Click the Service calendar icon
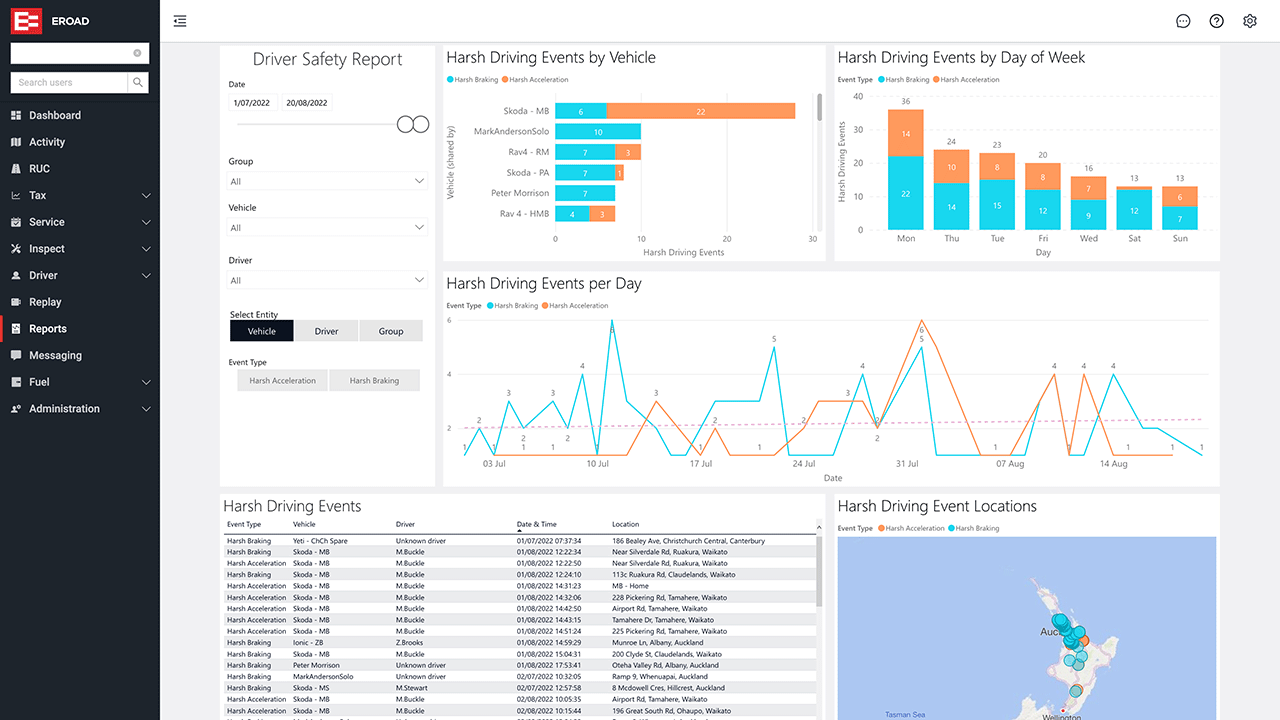Image resolution: width=1280 pixels, height=720 pixels. (16, 222)
